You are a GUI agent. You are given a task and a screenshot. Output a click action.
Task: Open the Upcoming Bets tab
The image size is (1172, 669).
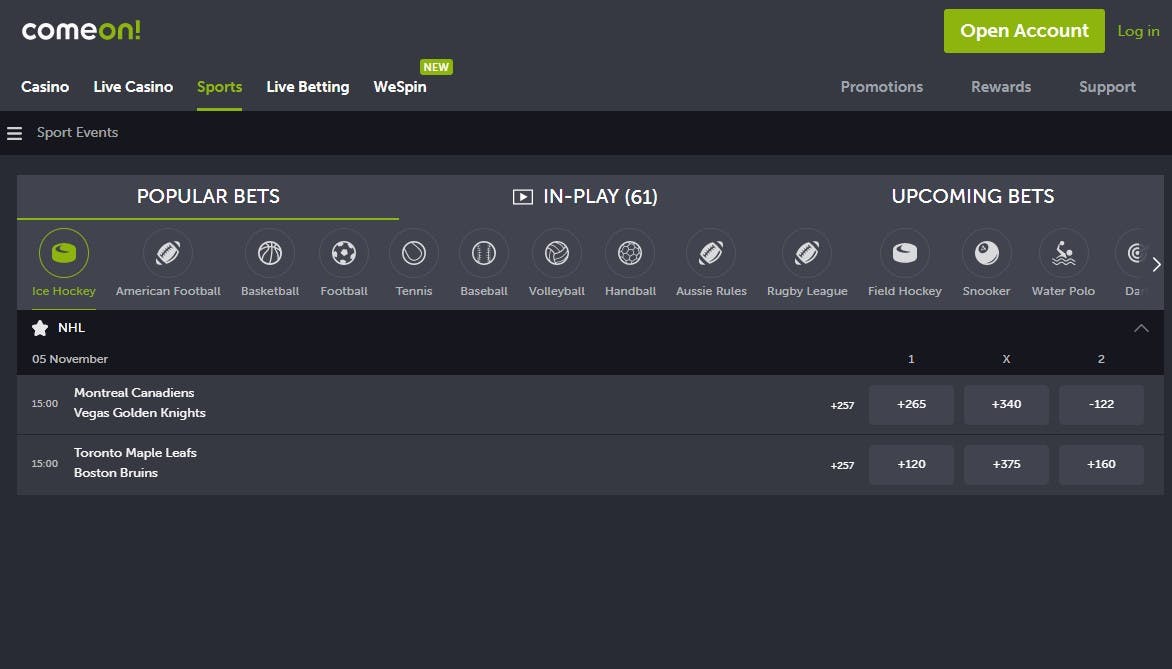tap(972, 197)
